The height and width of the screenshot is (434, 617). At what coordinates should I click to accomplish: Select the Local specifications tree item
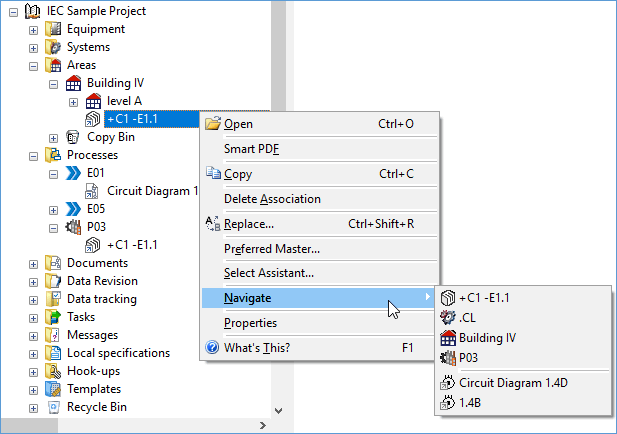(118, 353)
